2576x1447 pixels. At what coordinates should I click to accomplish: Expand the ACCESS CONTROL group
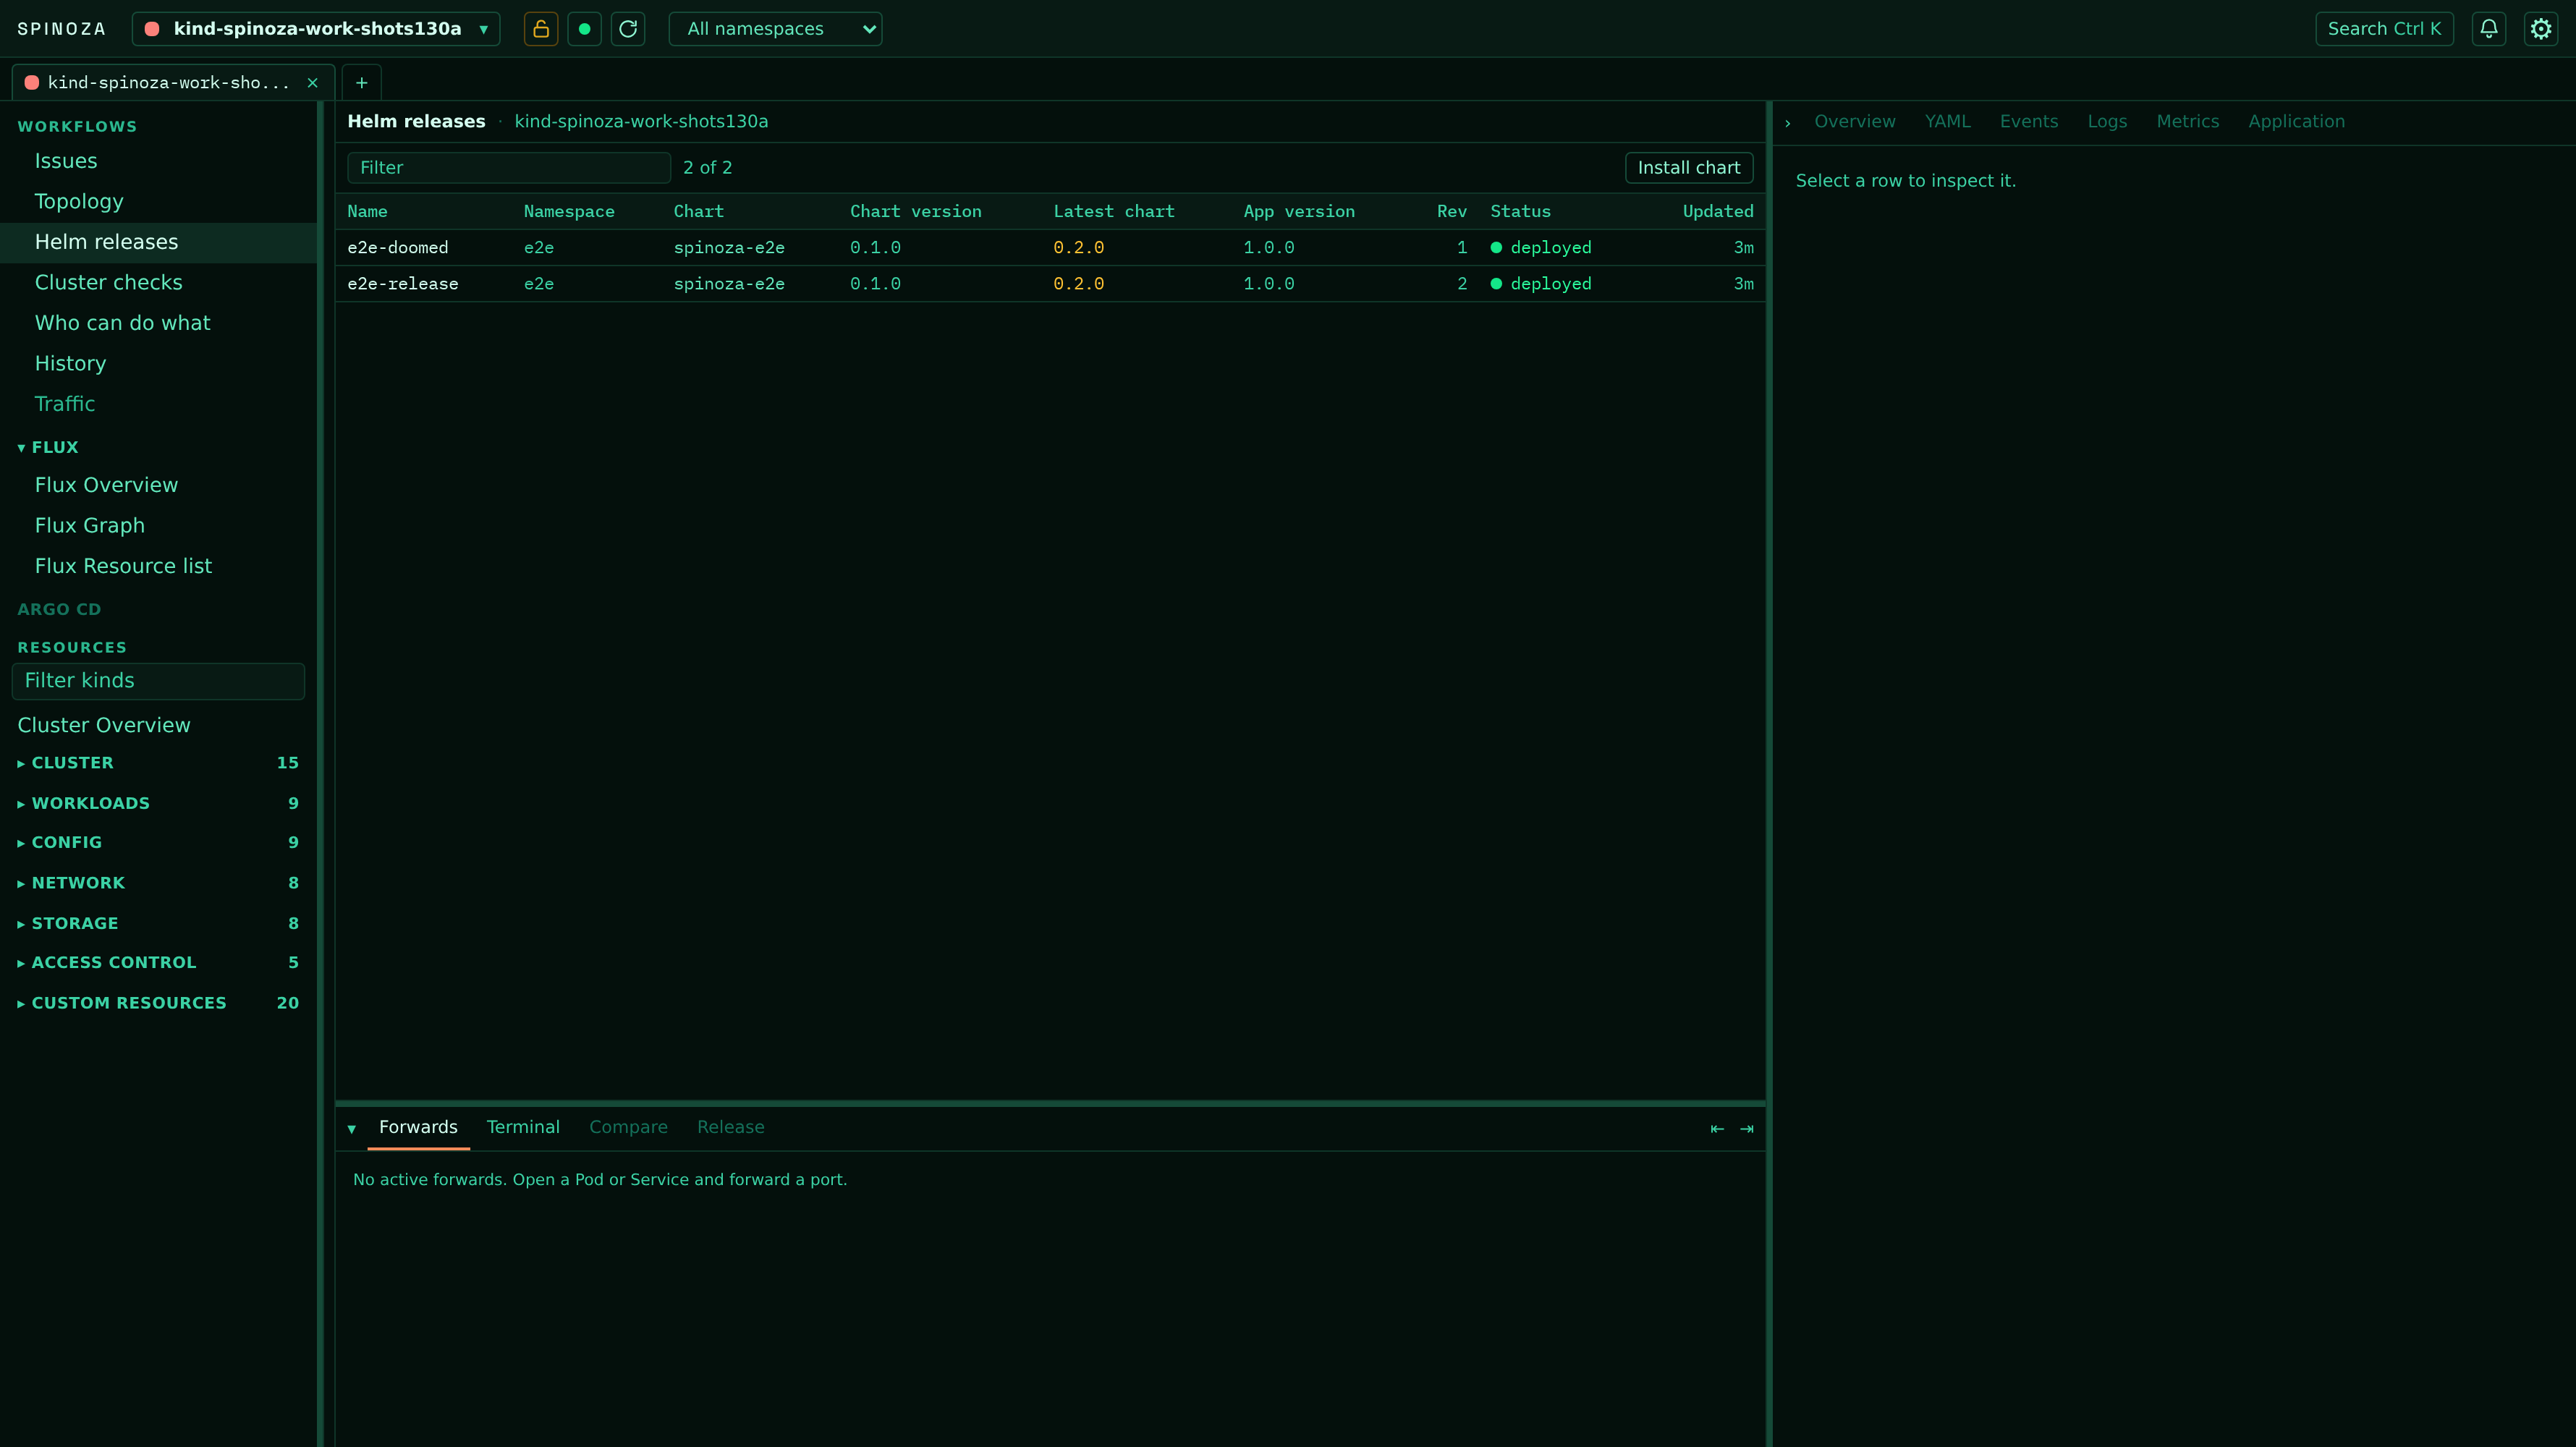[158, 963]
